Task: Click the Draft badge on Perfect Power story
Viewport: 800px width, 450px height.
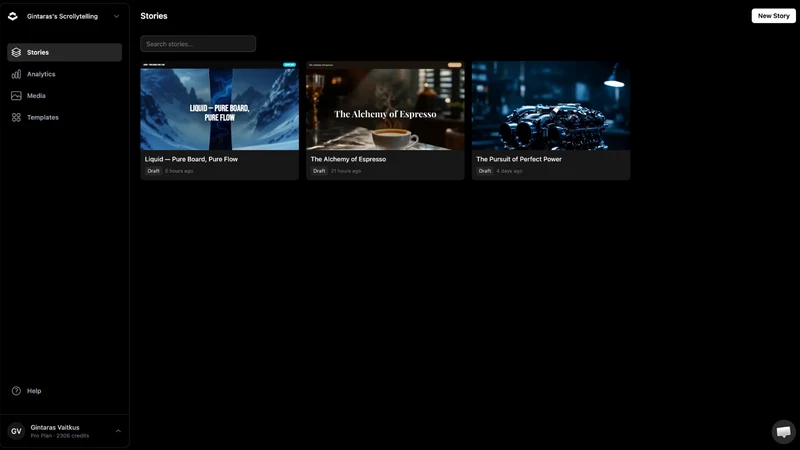Action: (485, 171)
